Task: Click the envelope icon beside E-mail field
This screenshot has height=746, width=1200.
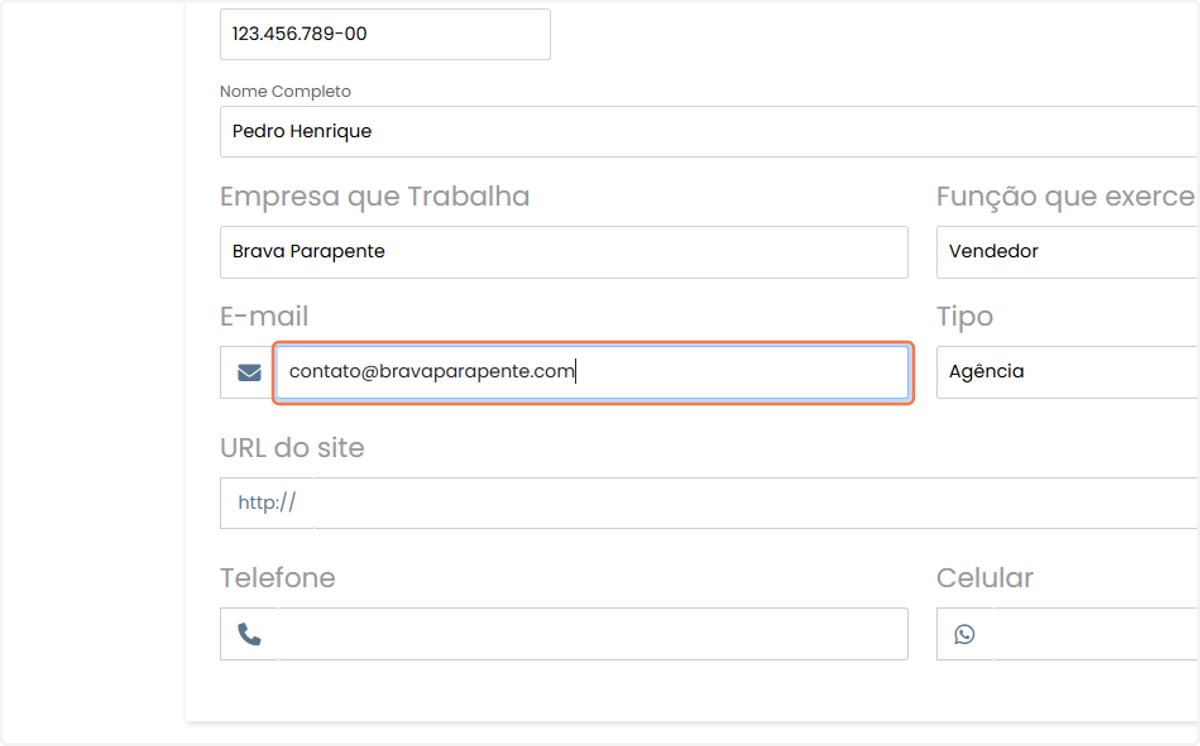Action: click(x=249, y=373)
